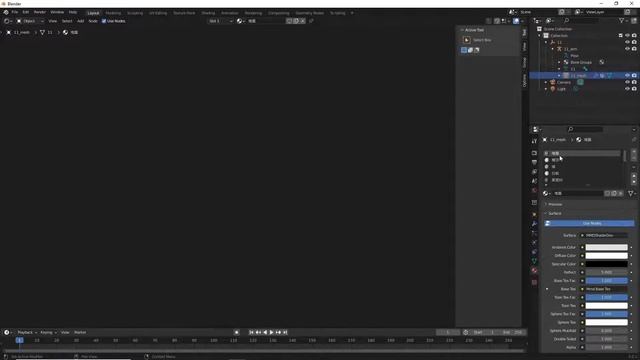Hide the Collection in viewport via eye icon

[x=627, y=36]
